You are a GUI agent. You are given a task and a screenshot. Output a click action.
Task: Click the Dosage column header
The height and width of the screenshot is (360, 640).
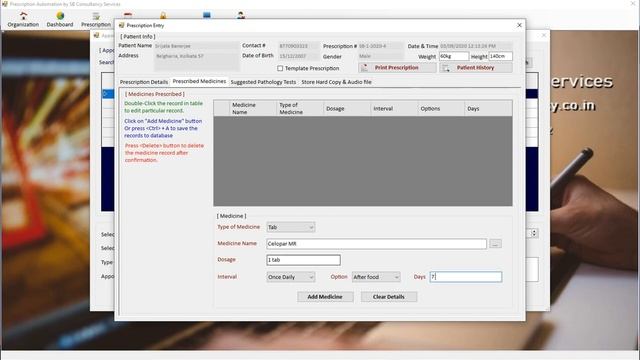[x=347, y=109]
